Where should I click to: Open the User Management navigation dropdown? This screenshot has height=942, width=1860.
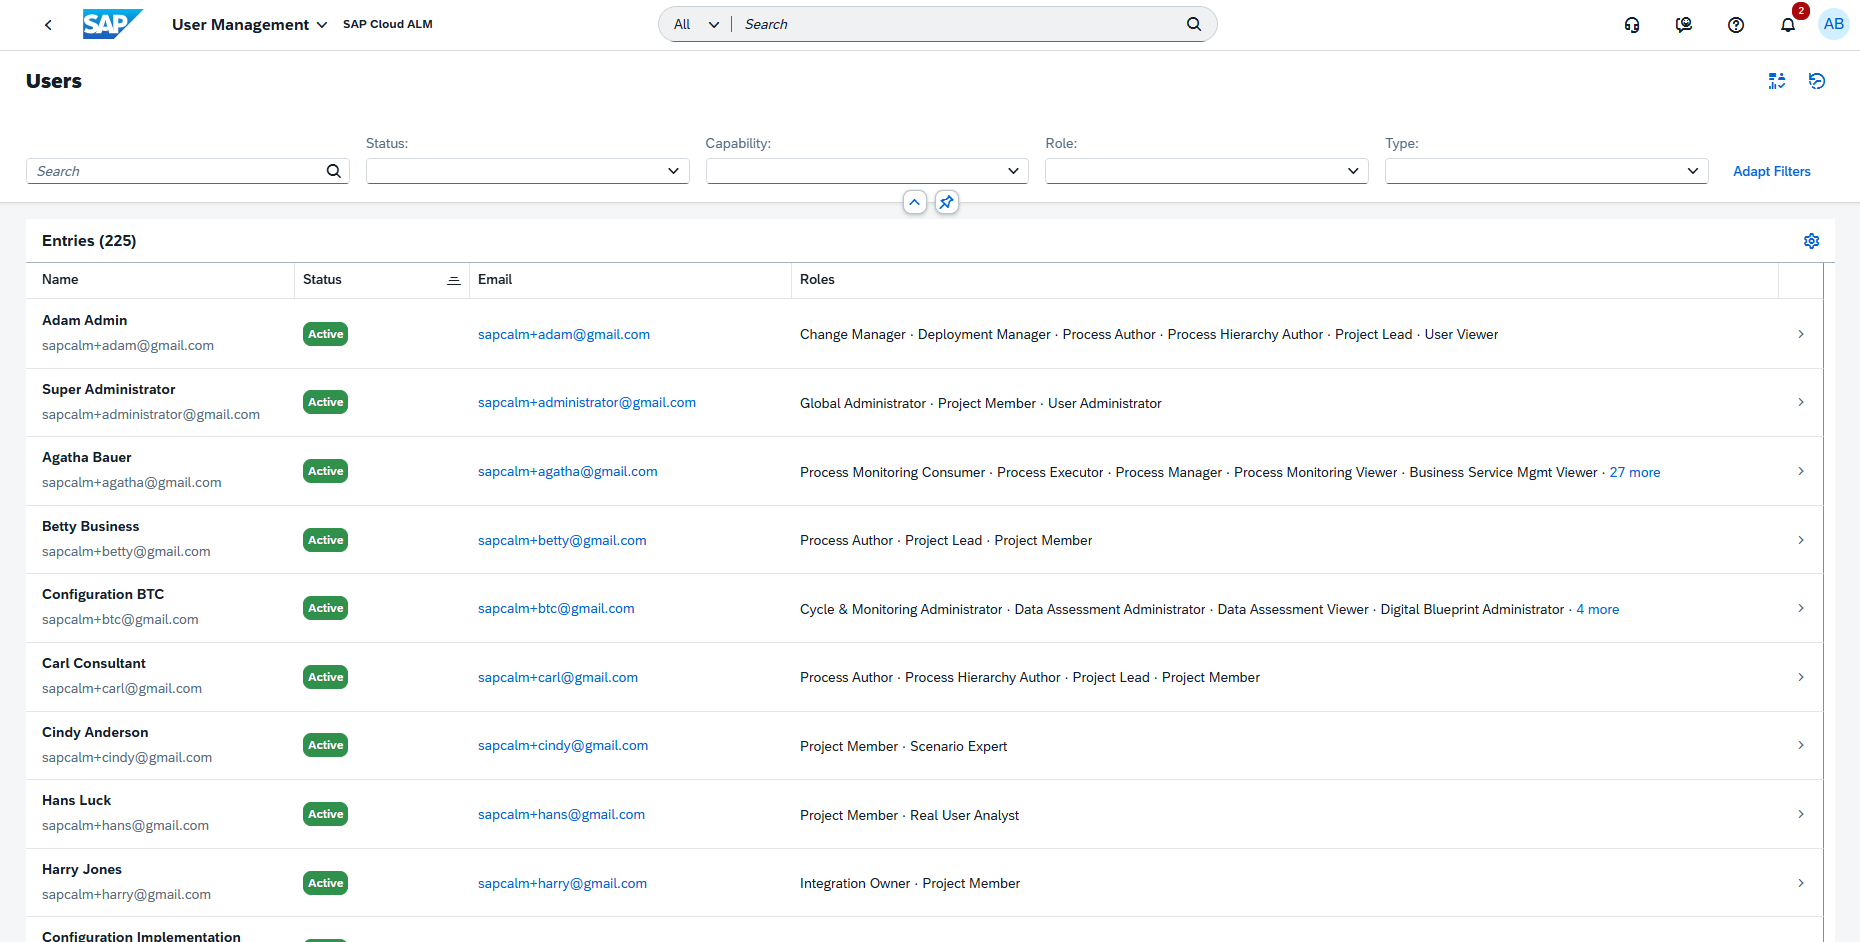(249, 25)
